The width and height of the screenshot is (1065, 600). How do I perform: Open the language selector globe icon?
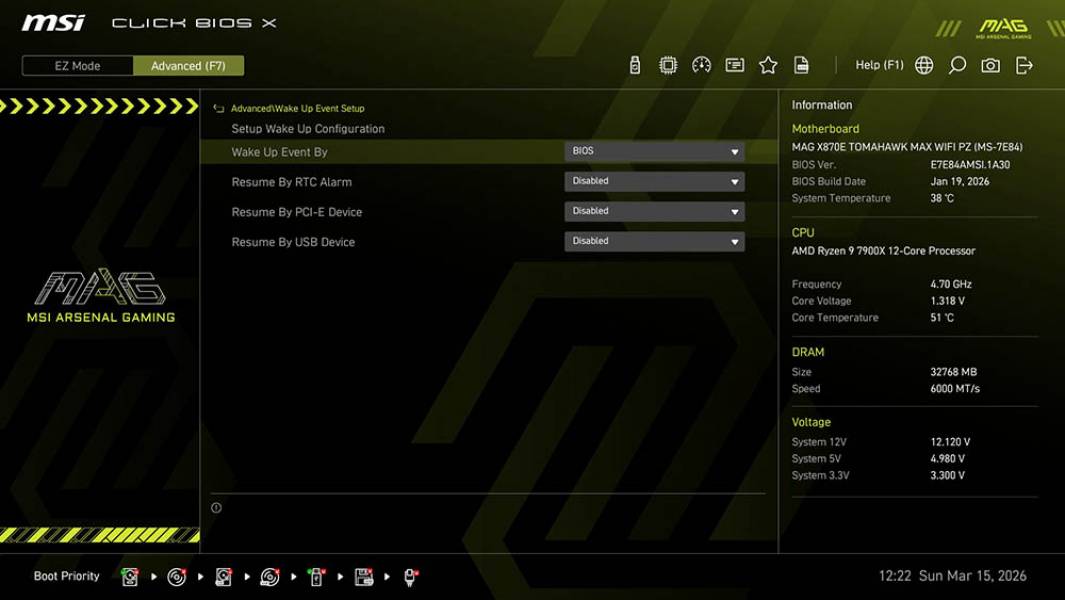coord(924,64)
